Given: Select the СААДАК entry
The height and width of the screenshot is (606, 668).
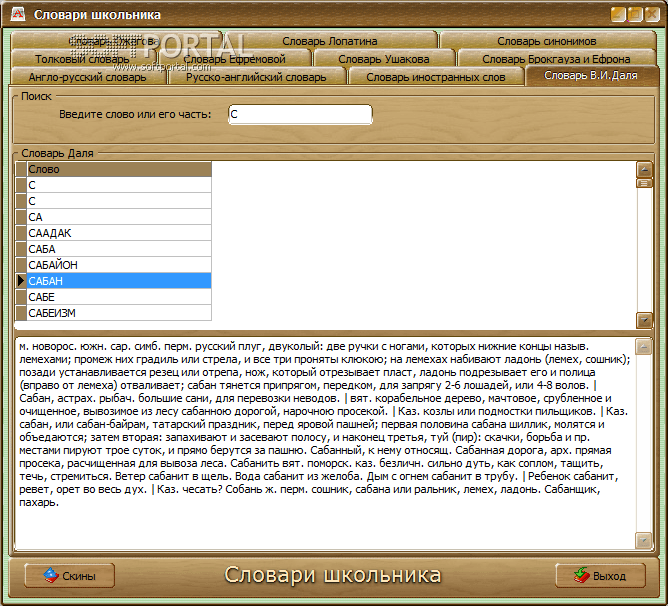Looking at the screenshot, I should pyautogui.click(x=119, y=233).
